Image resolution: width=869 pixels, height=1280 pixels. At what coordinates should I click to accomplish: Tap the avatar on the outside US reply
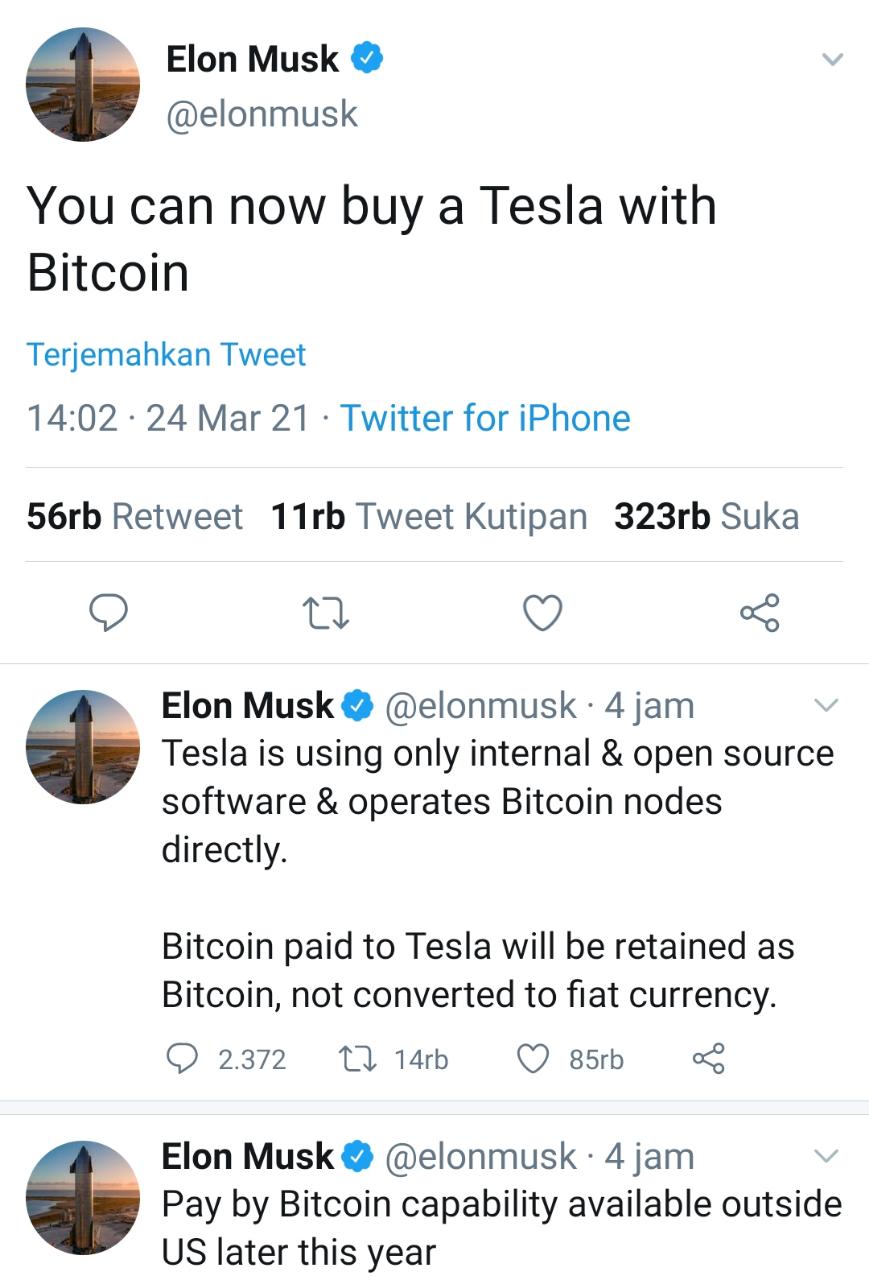82,1197
